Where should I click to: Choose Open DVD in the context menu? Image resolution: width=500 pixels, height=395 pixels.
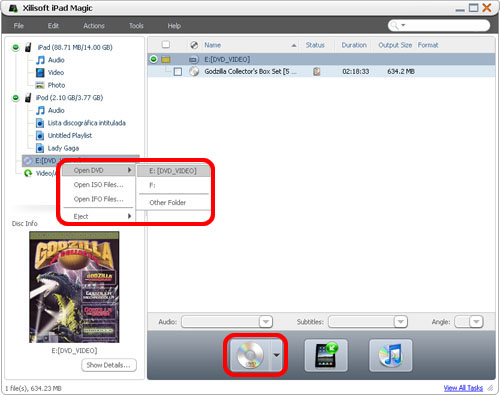[99, 170]
